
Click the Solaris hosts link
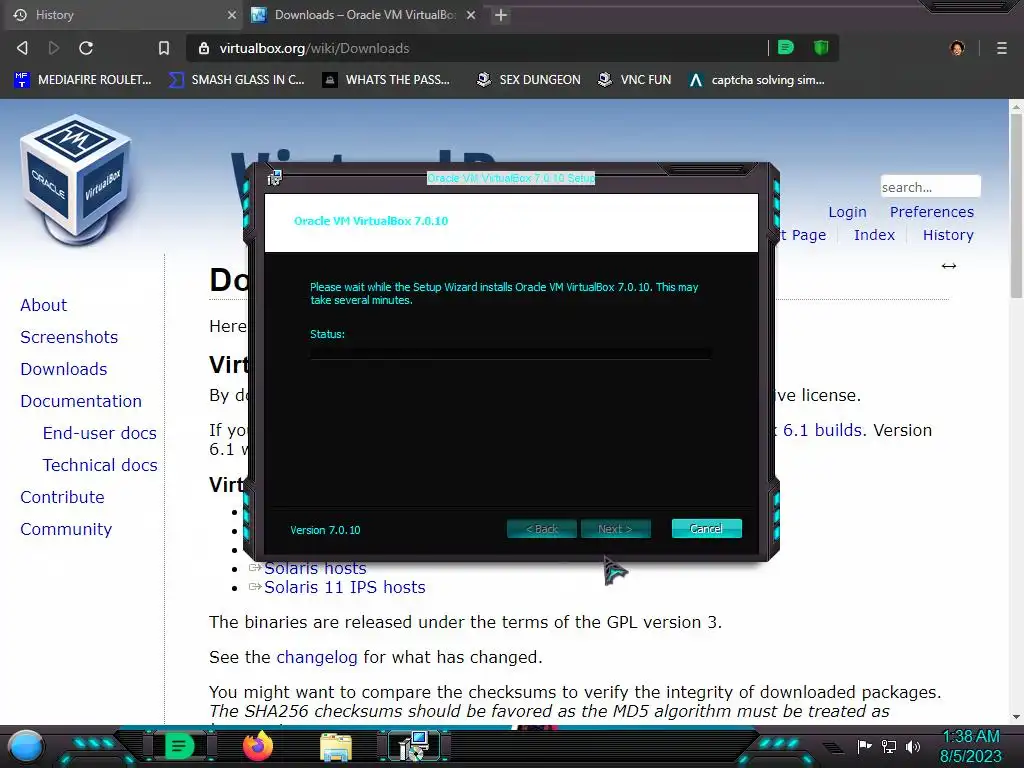pyautogui.click(x=315, y=568)
